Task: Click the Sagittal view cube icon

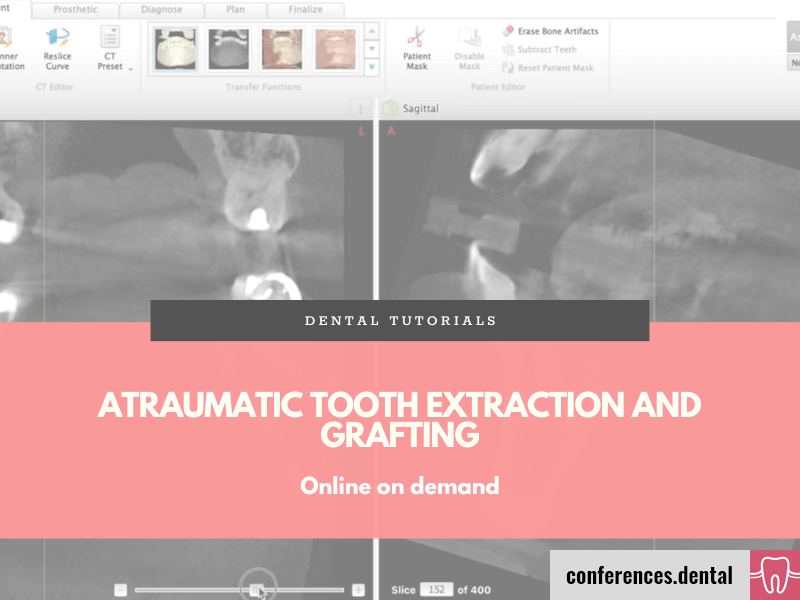Action: (x=389, y=107)
